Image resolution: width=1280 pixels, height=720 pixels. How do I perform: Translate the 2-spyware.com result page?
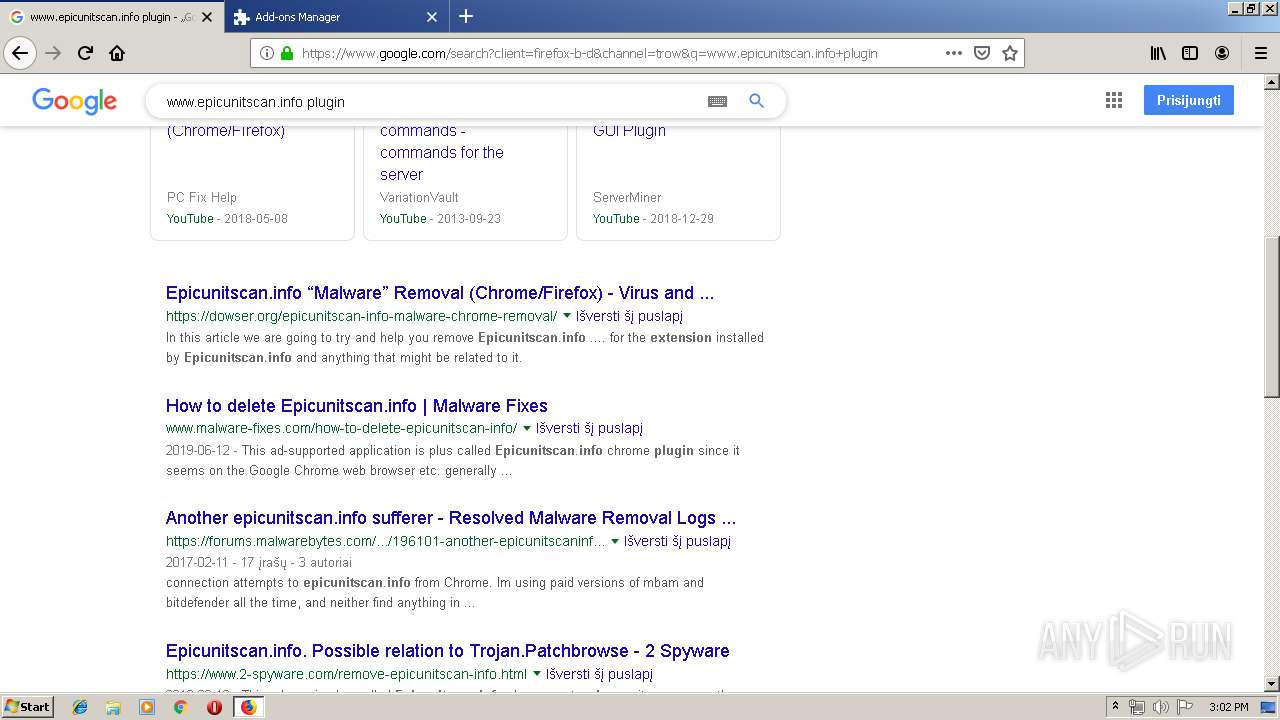599,674
